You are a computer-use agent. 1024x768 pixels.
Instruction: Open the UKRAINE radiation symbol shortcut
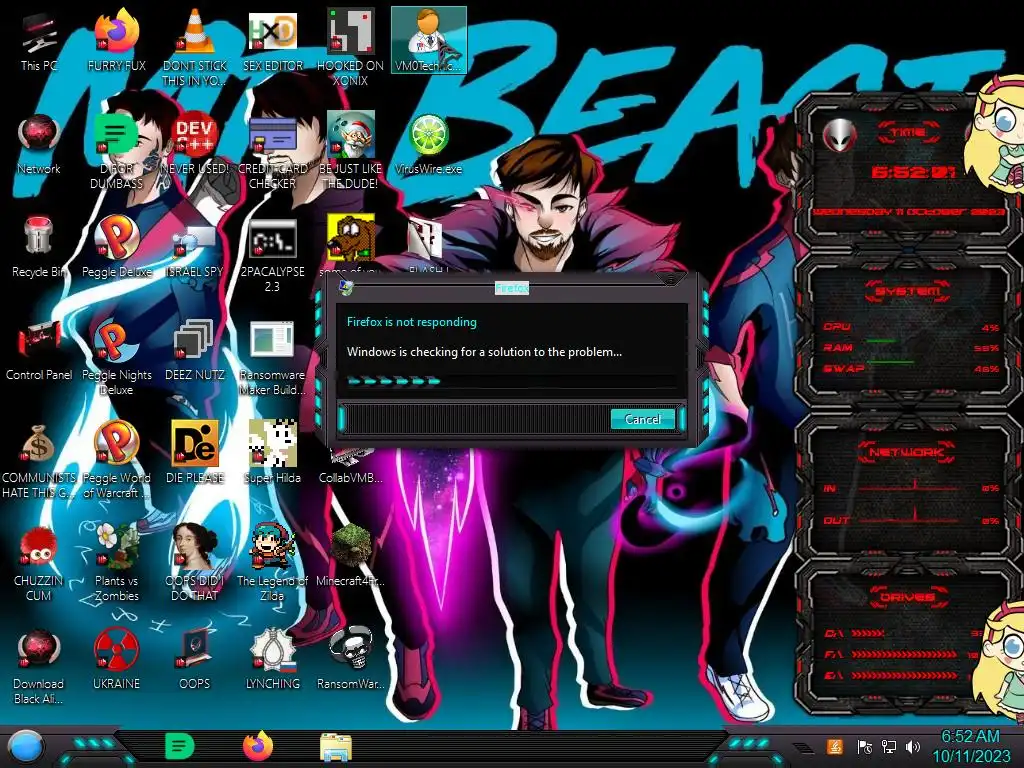(116, 660)
